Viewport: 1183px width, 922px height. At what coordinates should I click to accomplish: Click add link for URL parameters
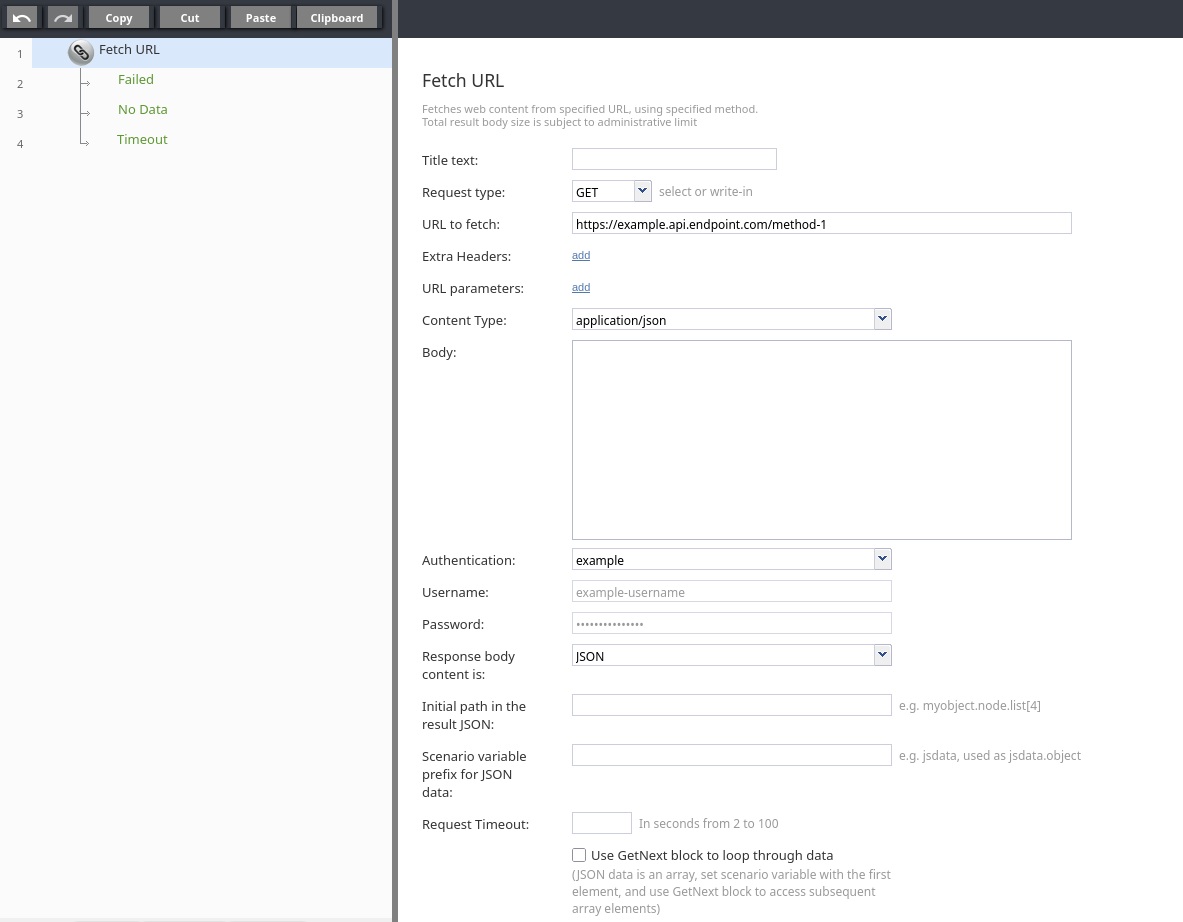click(x=581, y=288)
